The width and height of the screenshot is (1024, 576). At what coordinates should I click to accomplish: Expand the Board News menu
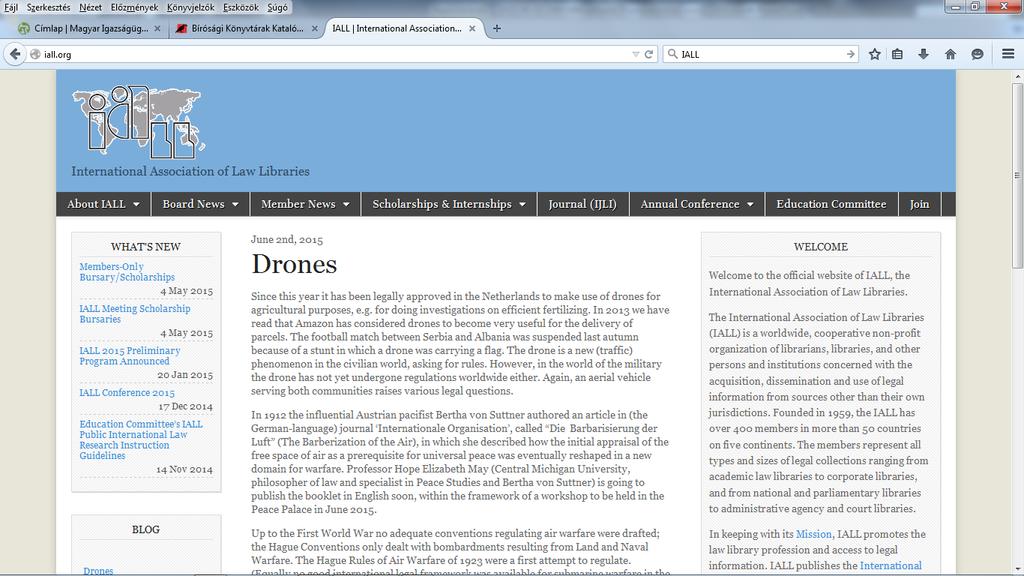click(200, 204)
